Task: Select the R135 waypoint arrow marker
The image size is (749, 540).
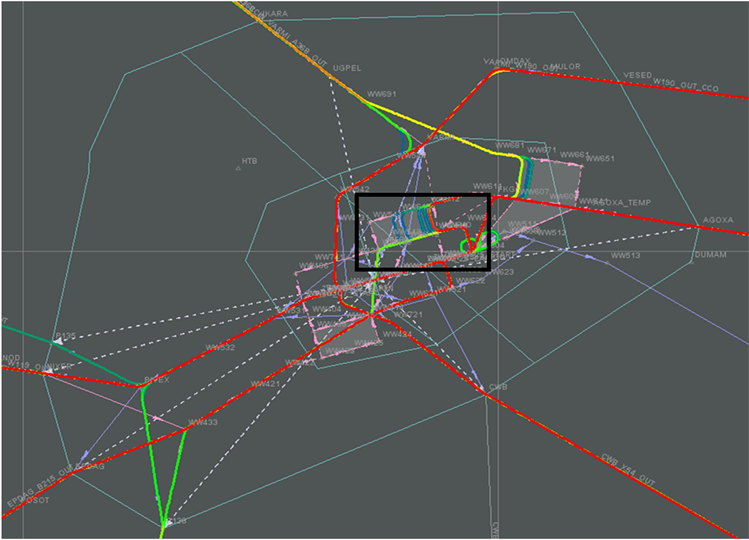Action: [x=58, y=342]
